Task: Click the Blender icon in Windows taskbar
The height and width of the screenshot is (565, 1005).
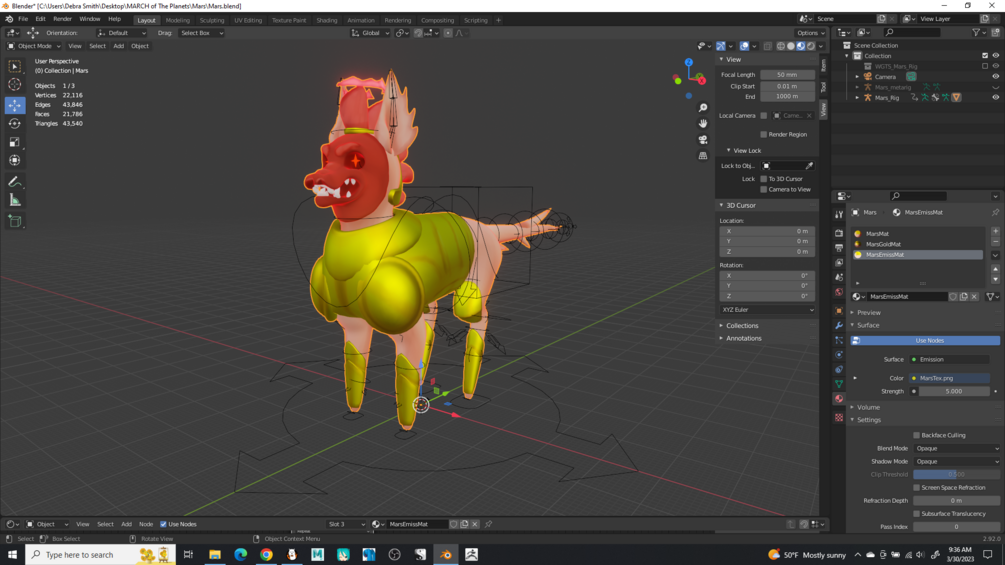Action: [445, 555]
